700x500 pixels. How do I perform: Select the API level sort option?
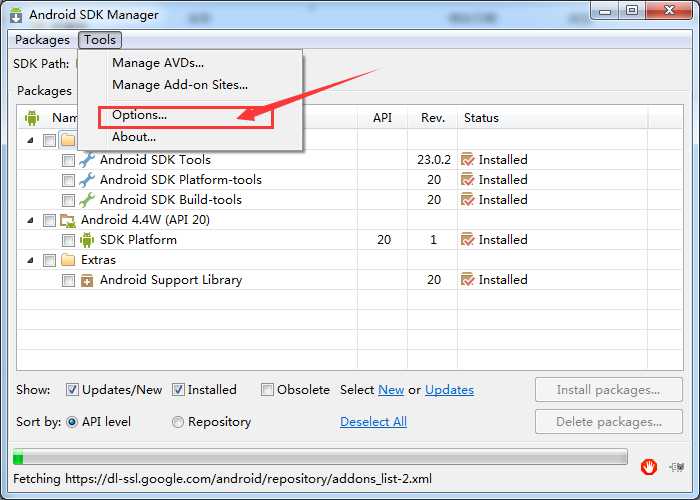[72, 422]
